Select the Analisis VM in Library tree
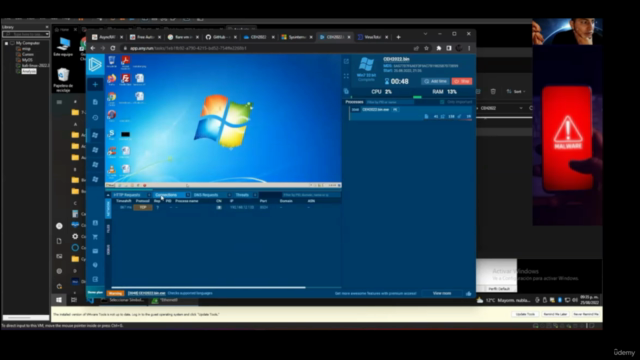 29,71
